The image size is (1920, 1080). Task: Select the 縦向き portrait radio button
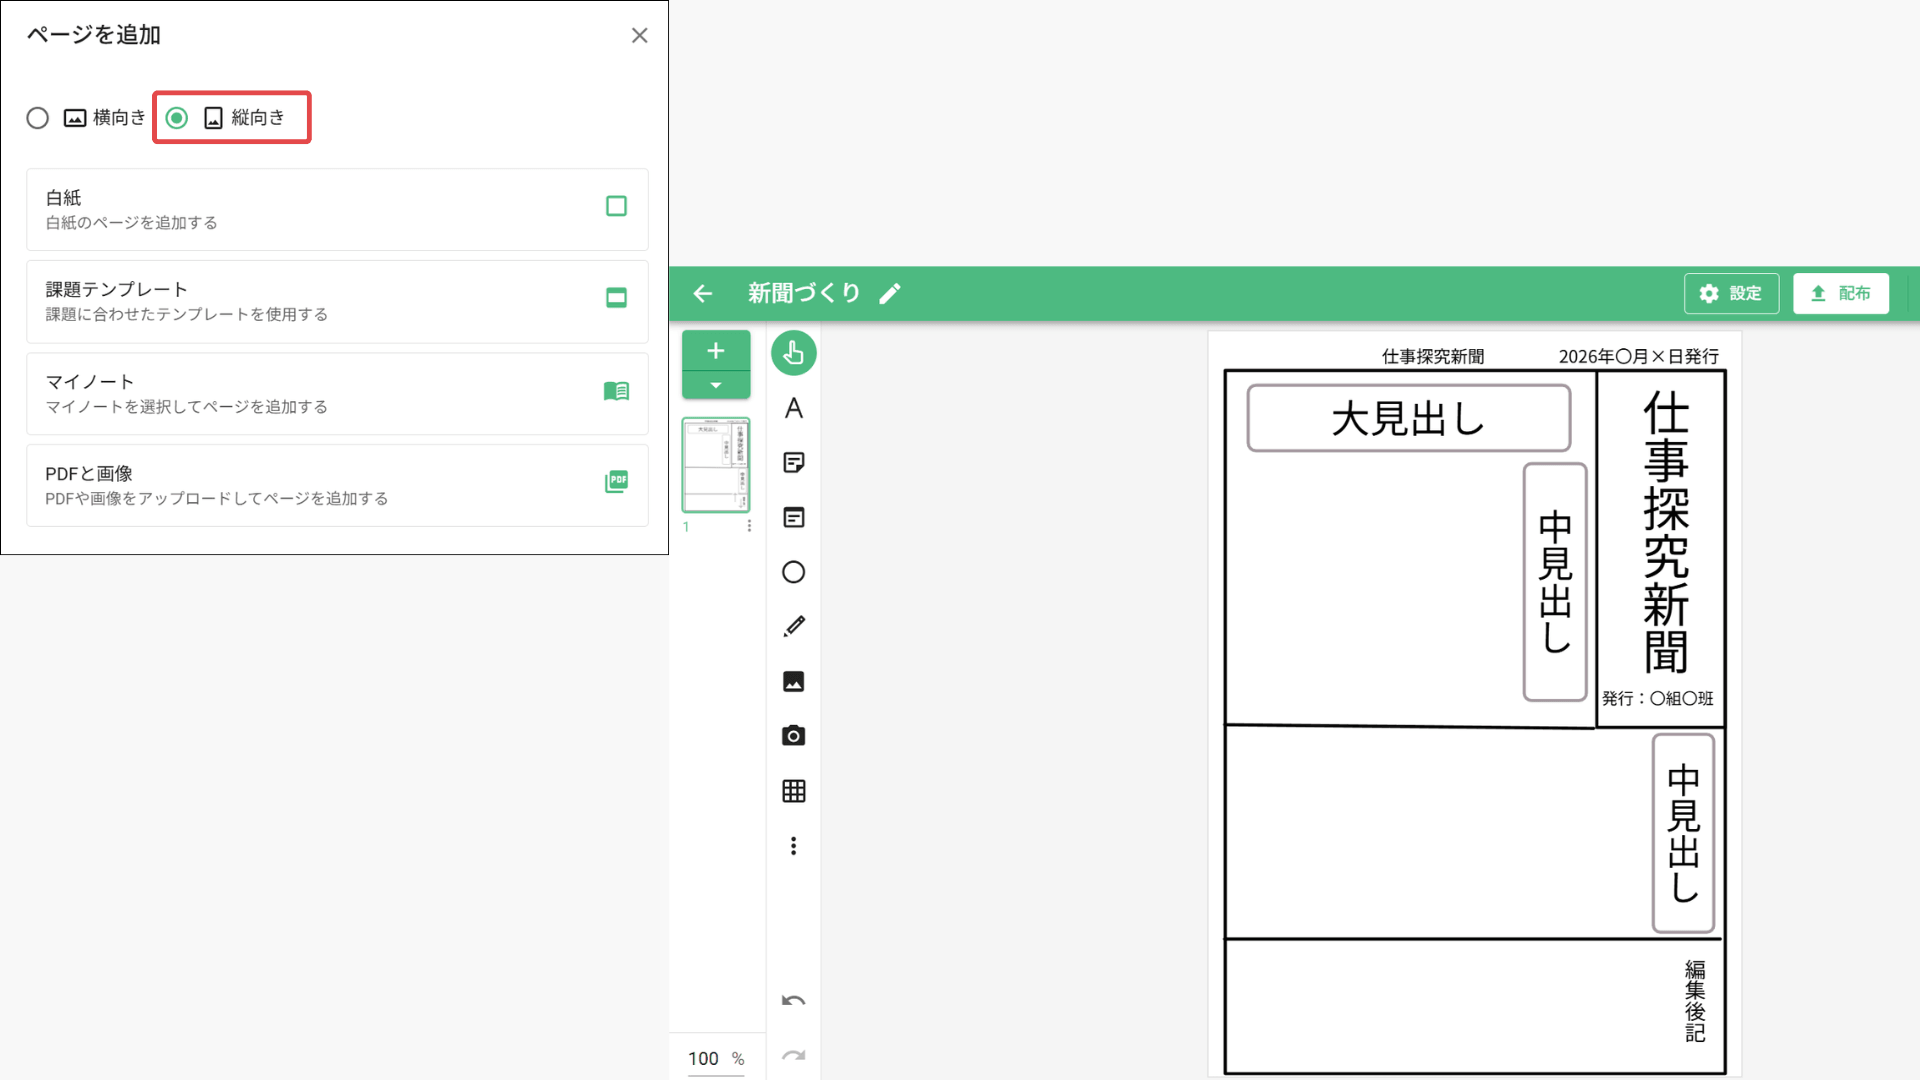click(x=177, y=118)
